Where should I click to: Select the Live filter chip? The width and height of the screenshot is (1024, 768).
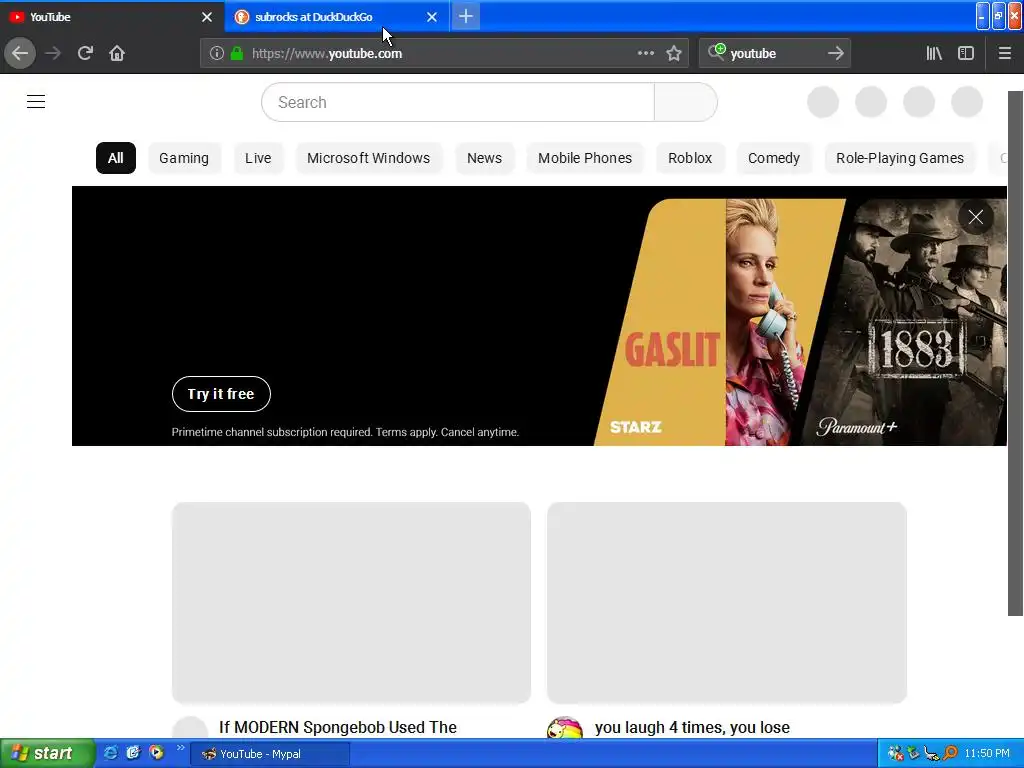258,158
